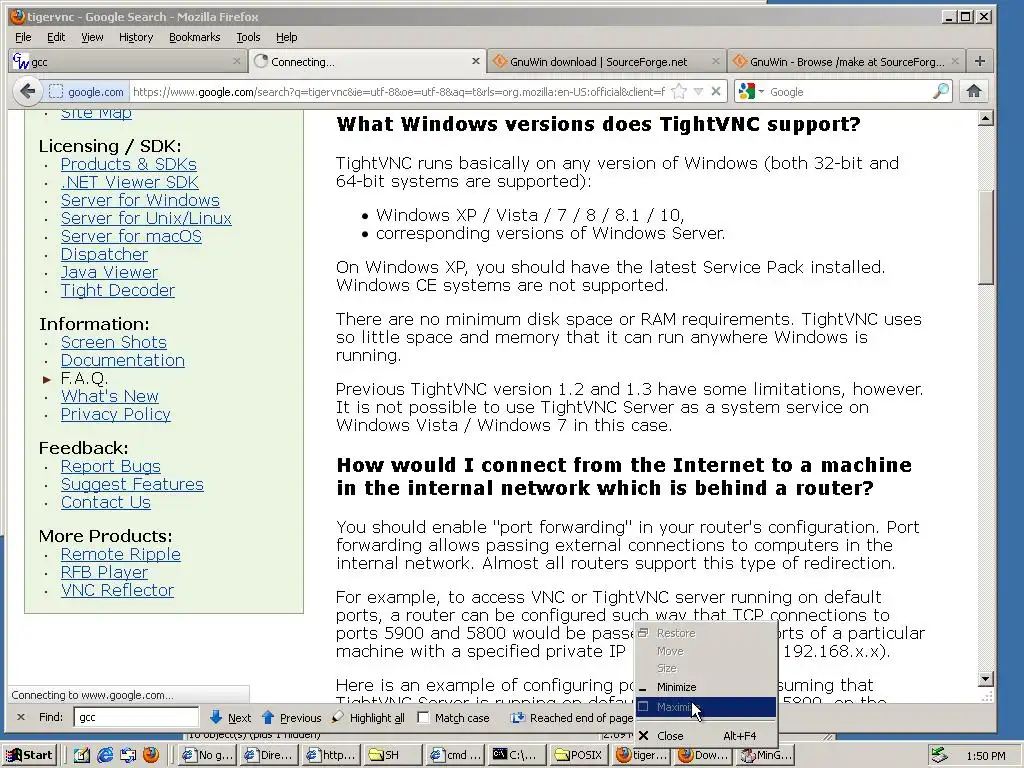Open a new tab with plus button
Image resolution: width=1024 pixels, height=768 pixels.
(x=980, y=61)
